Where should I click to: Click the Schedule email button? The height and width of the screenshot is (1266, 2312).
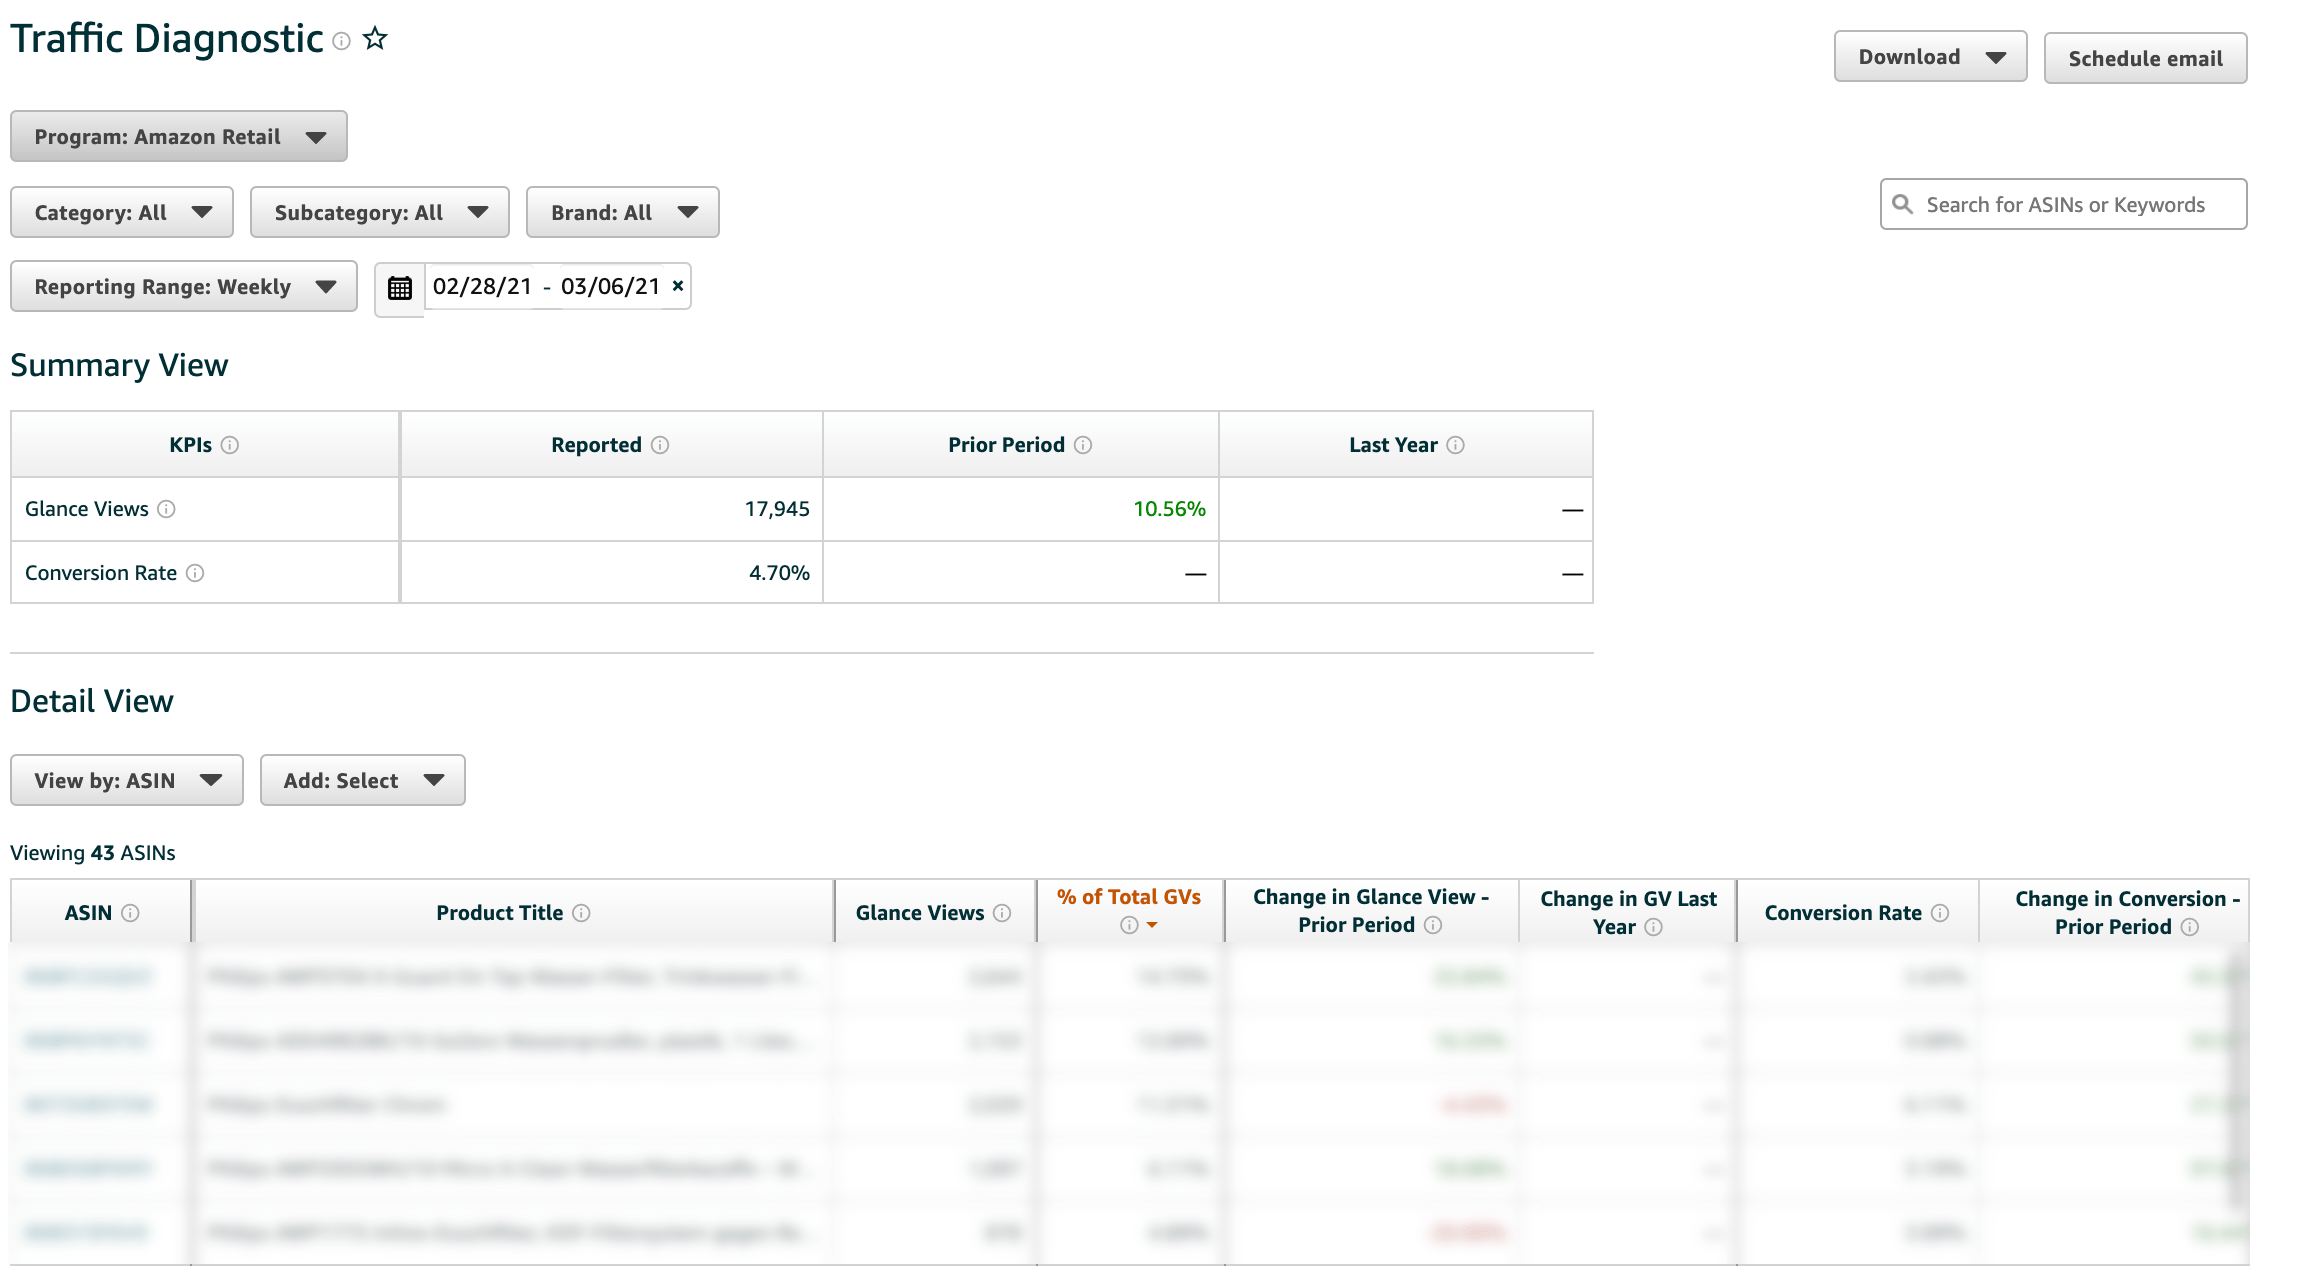(2145, 58)
